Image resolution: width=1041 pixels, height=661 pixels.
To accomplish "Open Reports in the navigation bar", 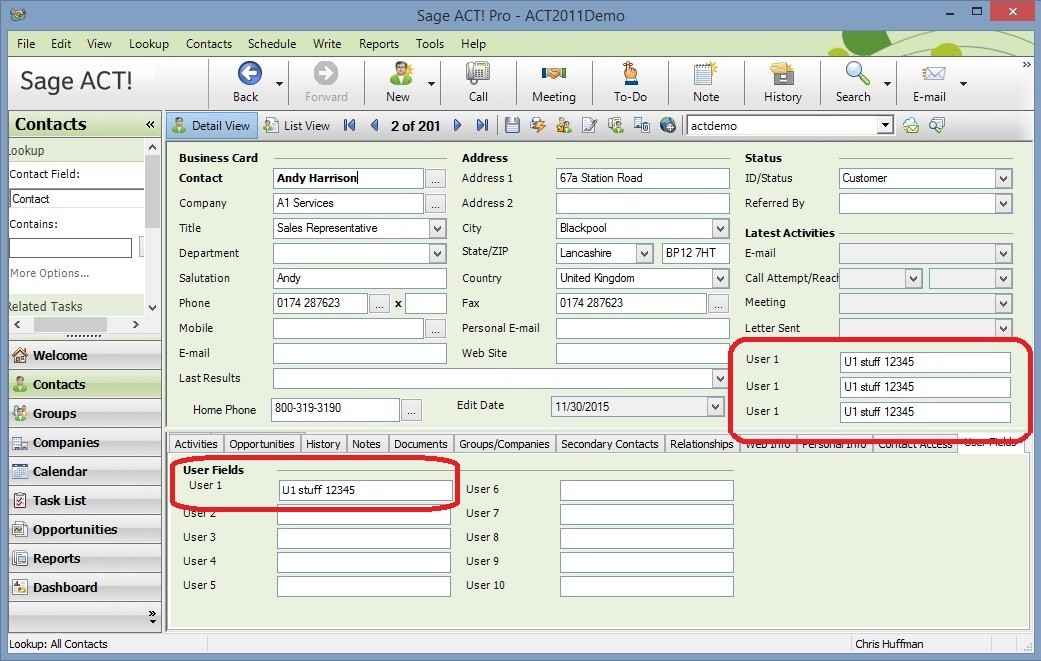I will 85,559.
